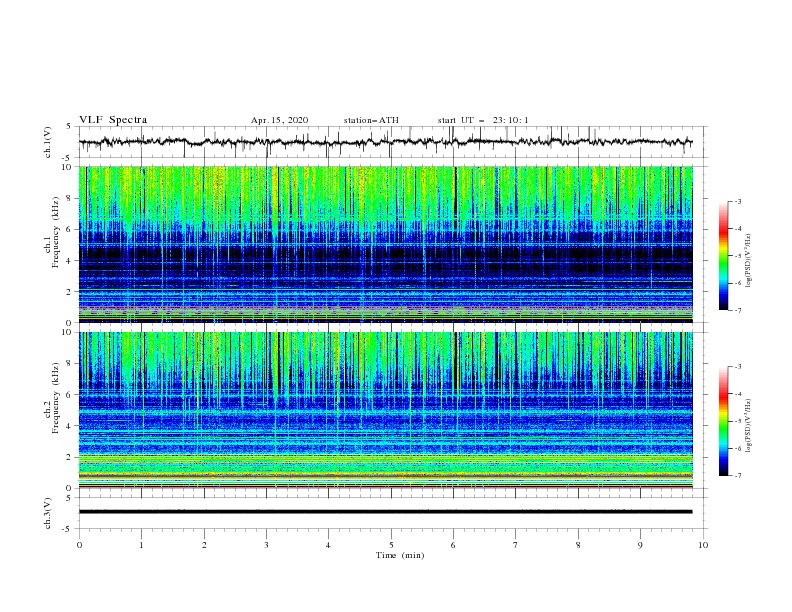Screen dimensions: 792x612
Task: Click the "log(PSD)(V²/Hz)" label beside ch.1 color bar
Action: 748,261
